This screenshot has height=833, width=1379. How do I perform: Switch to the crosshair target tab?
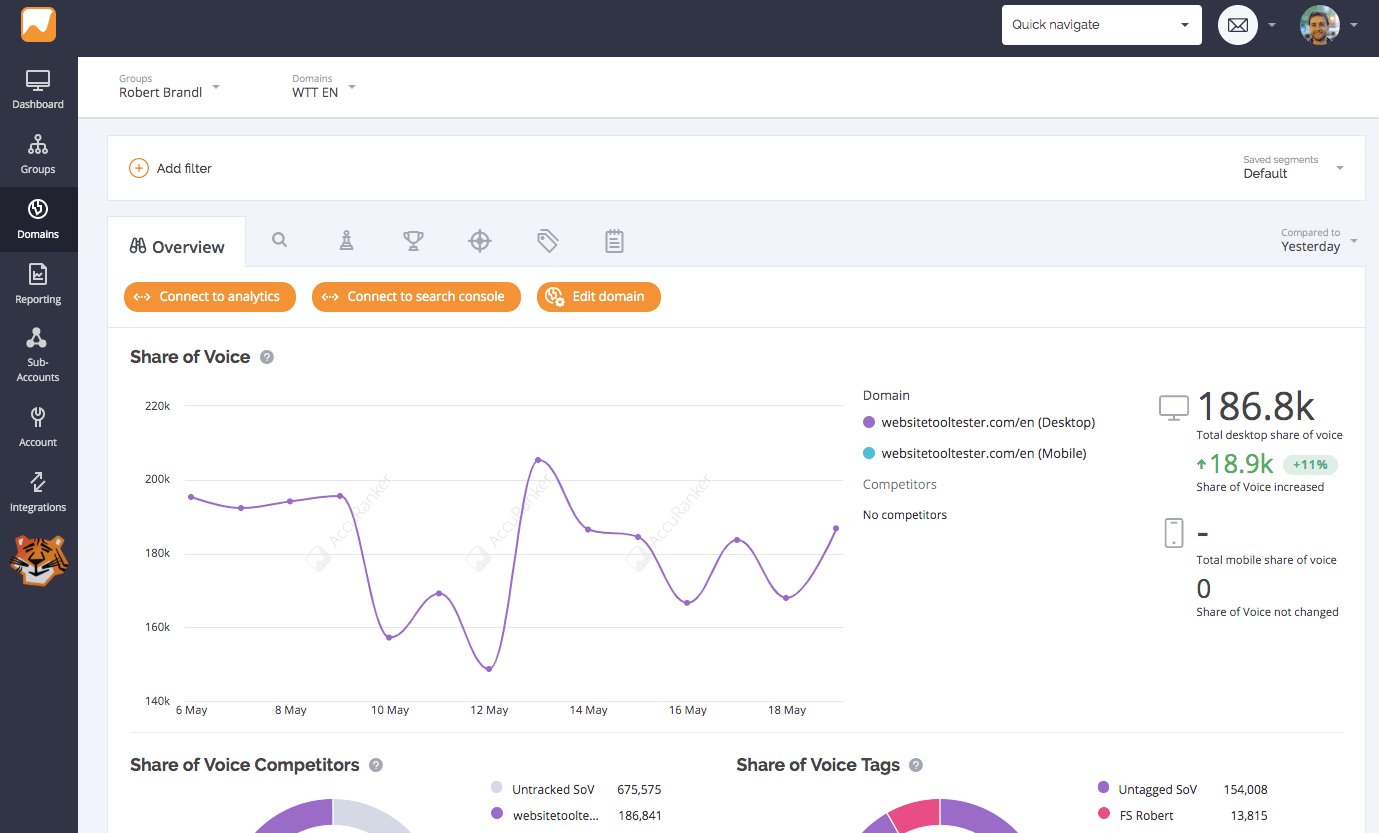tap(480, 240)
